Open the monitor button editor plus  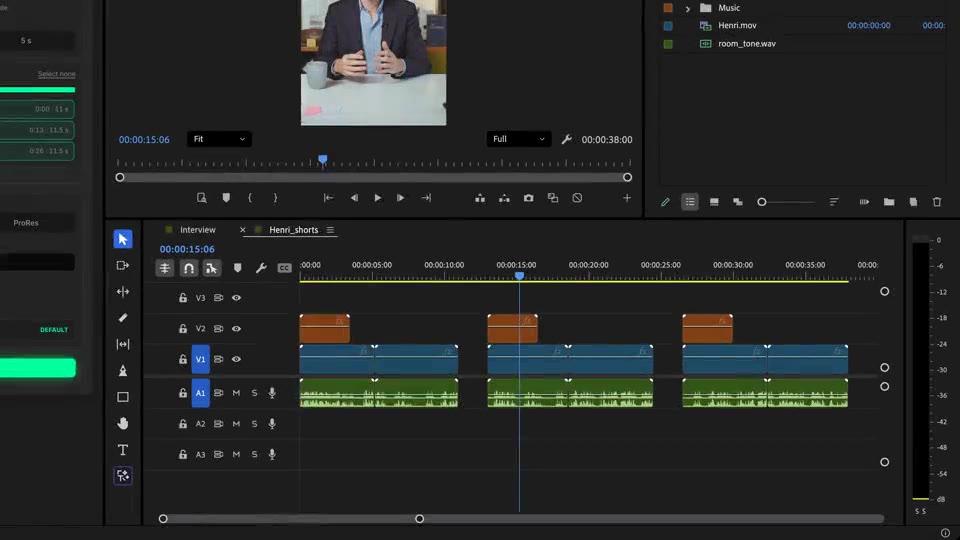point(626,198)
